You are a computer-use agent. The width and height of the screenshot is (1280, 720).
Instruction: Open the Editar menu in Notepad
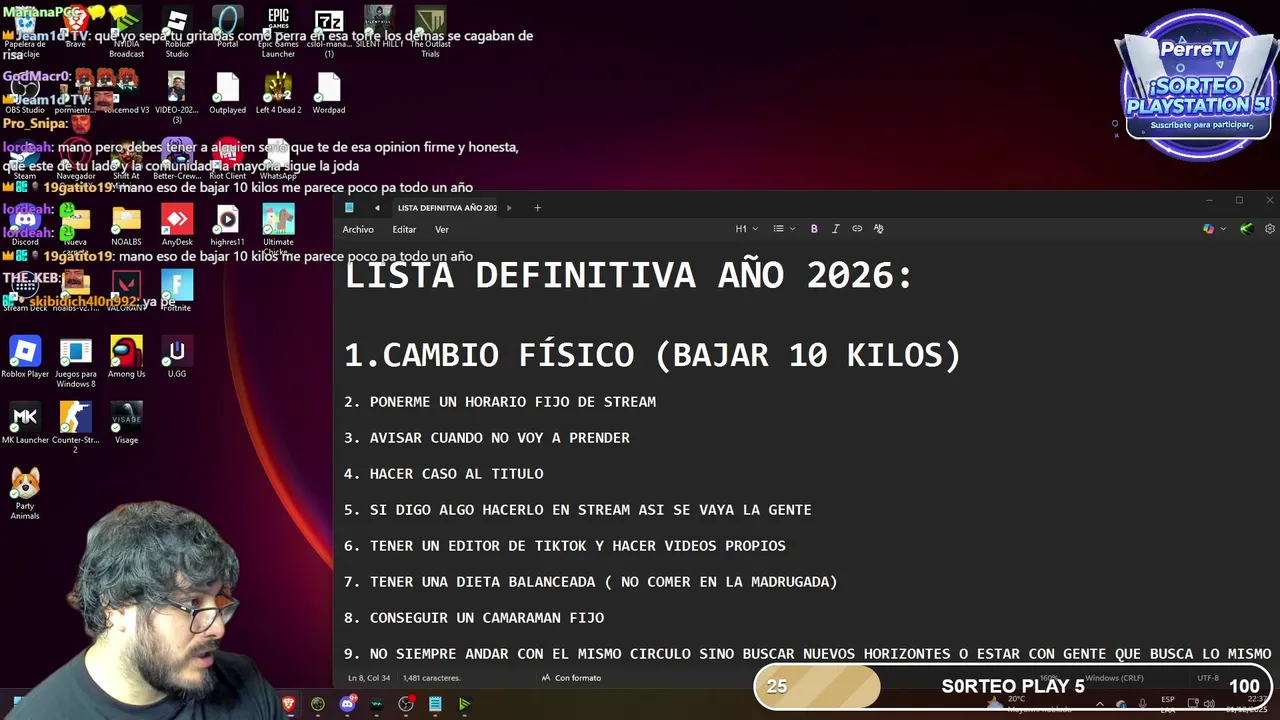pyautogui.click(x=404, y=229)
